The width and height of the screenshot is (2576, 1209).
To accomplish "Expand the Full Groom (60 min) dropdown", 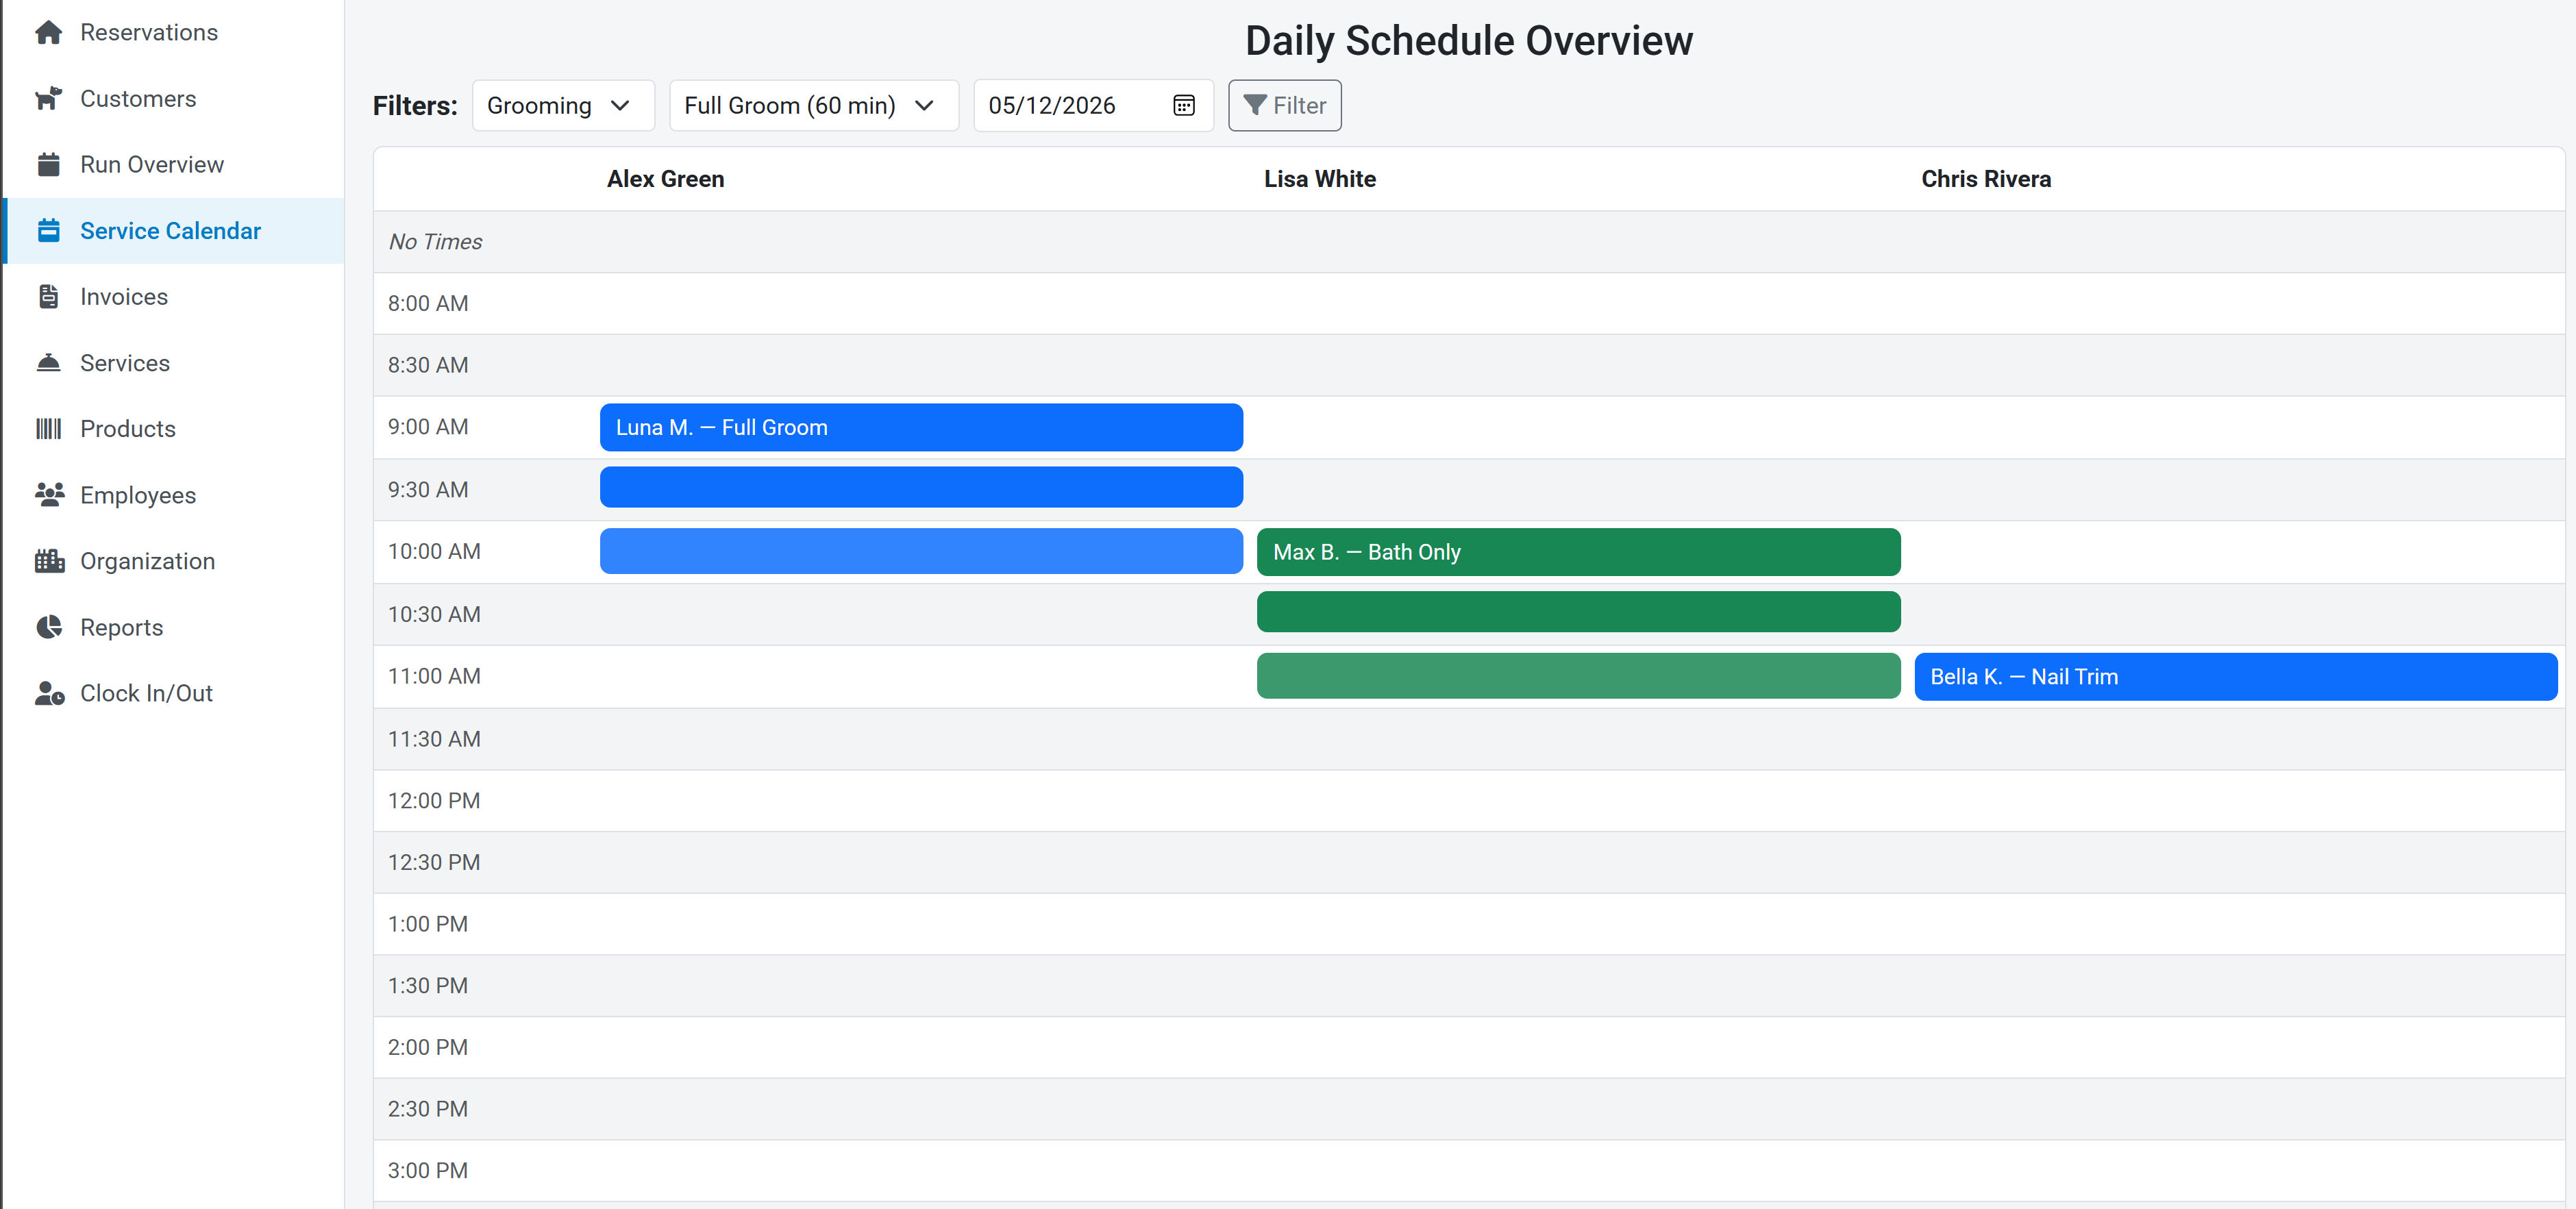I will pyautogui.click(x=813, y=106).
